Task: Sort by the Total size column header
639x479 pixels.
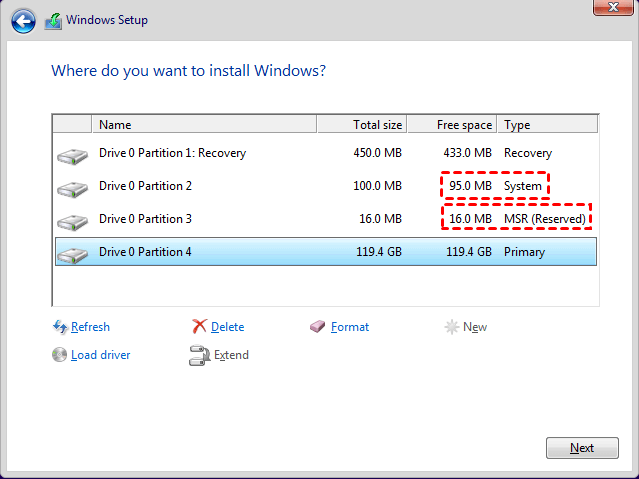Action: tap(361, 125)
